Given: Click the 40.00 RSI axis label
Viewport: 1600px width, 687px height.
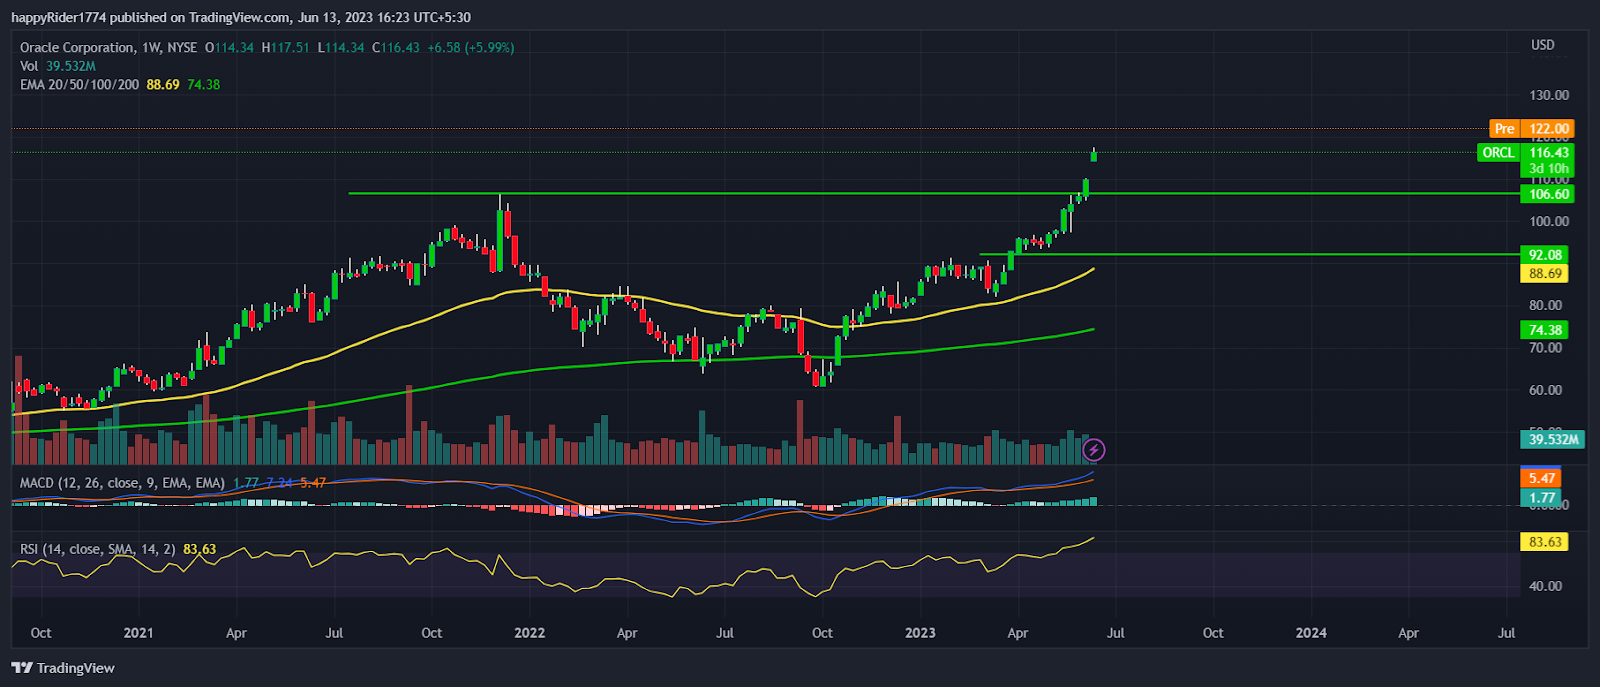Looking at the screenshot, I should 1545,587.
